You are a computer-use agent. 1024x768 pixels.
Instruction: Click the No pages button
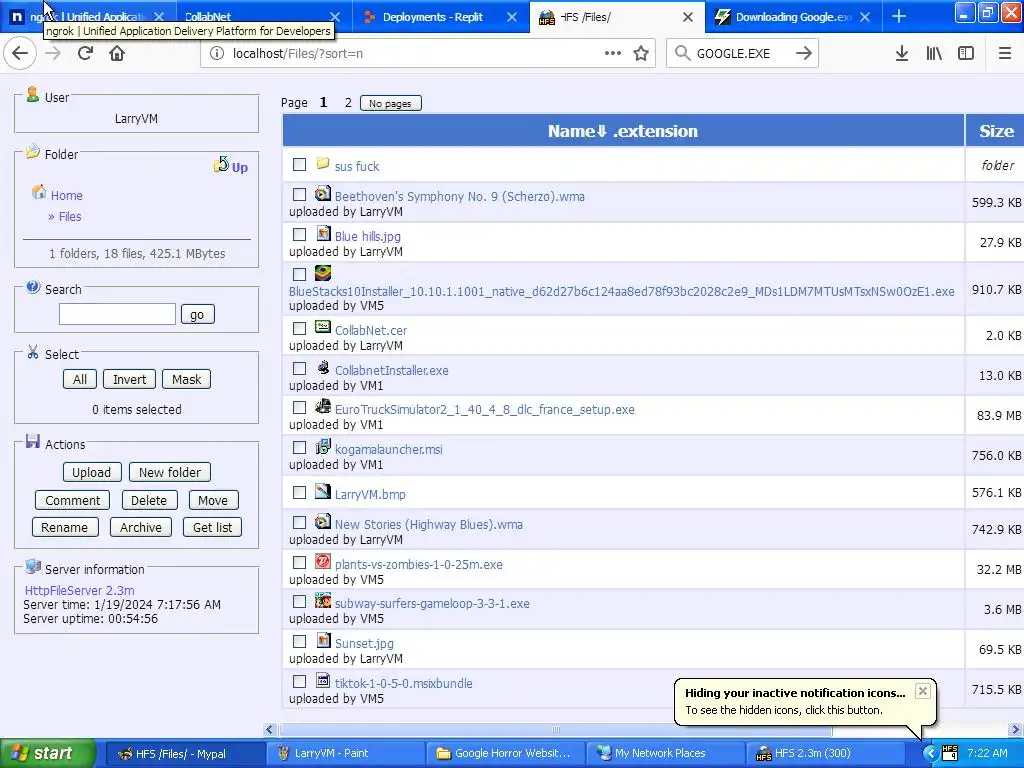(391, 103)
